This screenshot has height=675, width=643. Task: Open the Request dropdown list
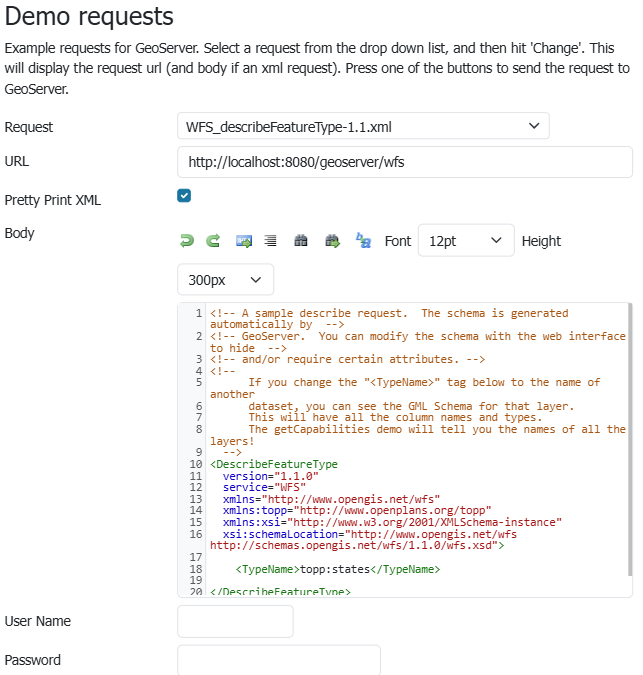pos(363,127)
